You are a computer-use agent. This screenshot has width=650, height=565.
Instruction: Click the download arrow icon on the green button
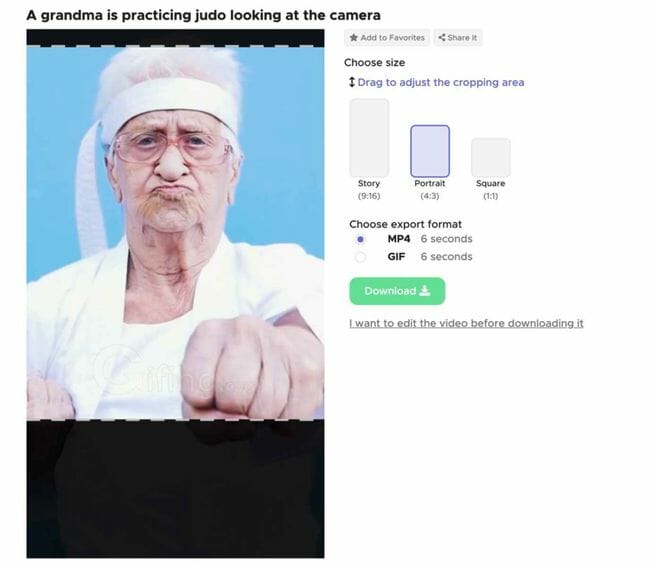coord(424,291)
